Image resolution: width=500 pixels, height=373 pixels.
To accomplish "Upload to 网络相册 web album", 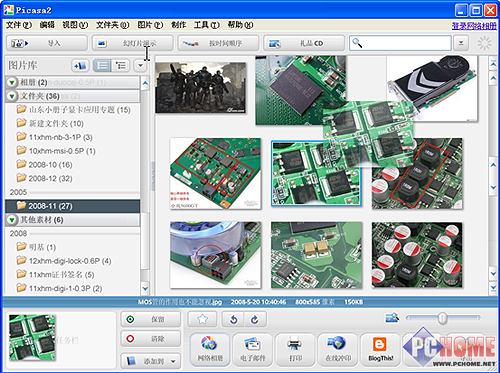I will click(210, 349).
